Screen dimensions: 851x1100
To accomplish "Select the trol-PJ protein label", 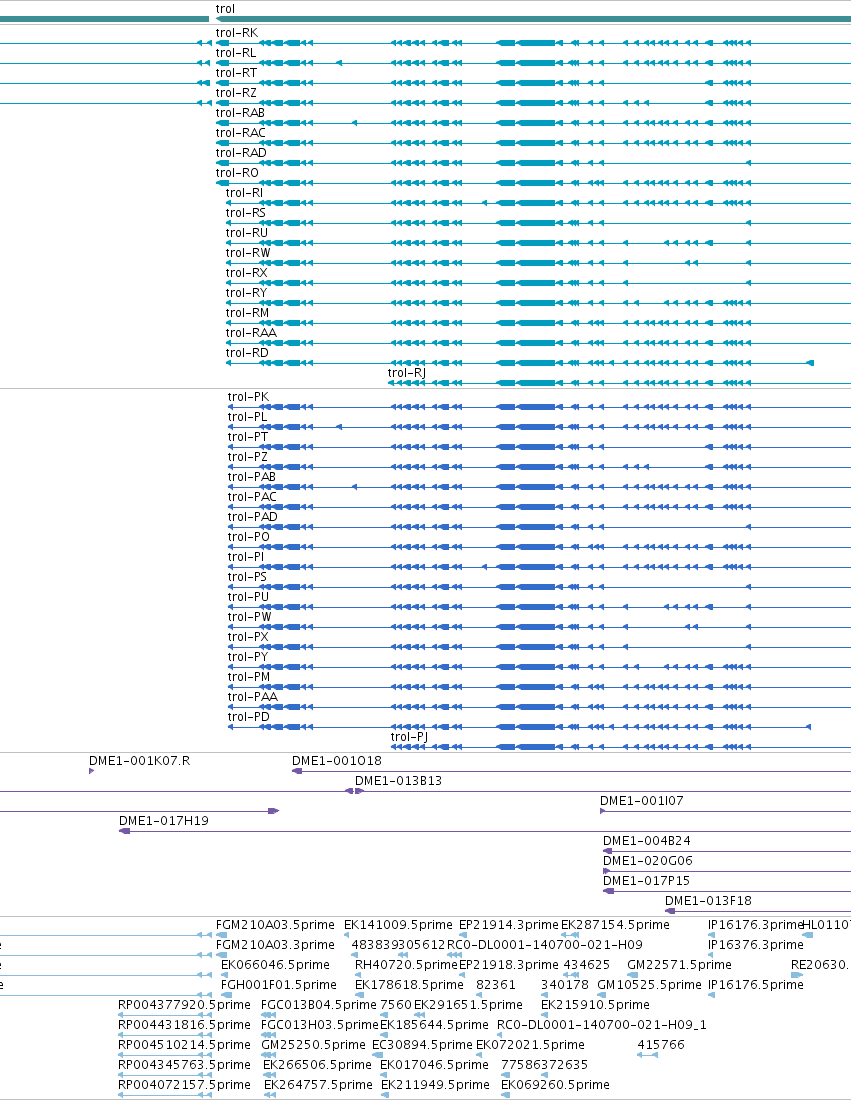I will (x=409, y=737).
